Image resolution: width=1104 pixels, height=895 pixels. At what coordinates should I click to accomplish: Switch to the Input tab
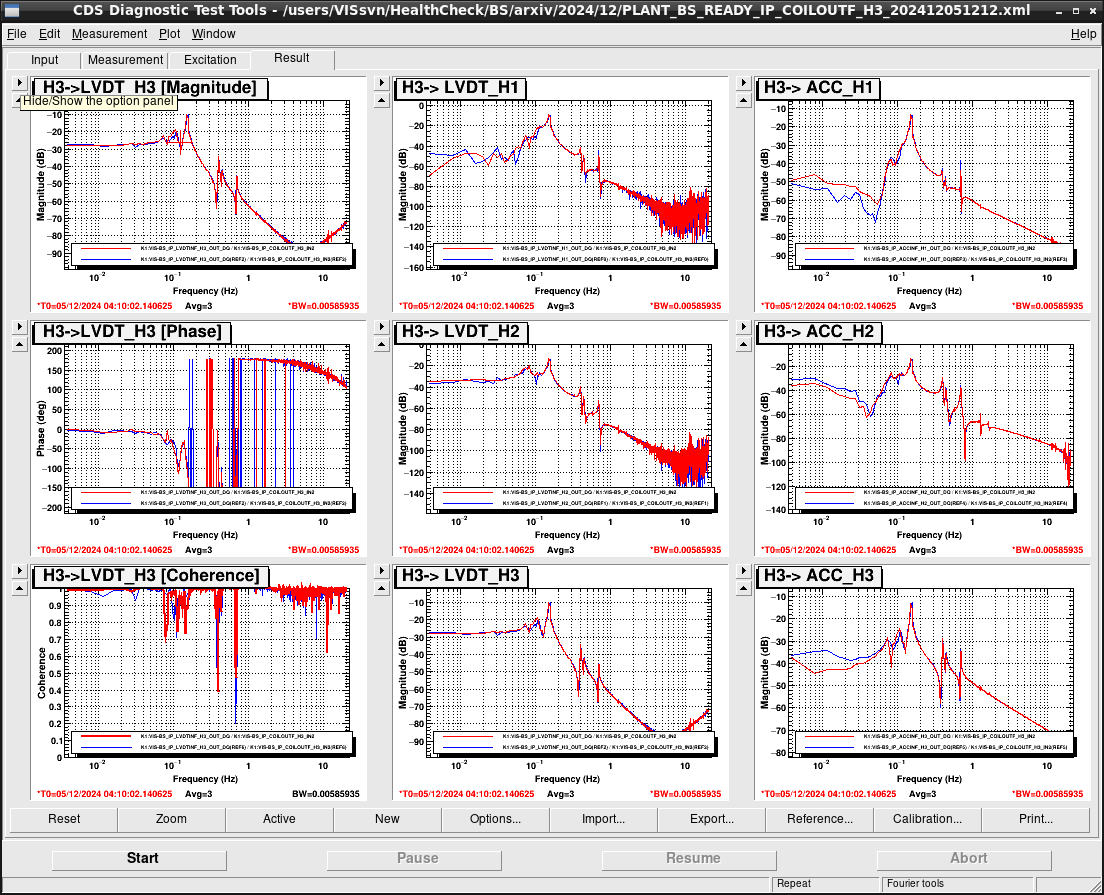tap(44, 60)
